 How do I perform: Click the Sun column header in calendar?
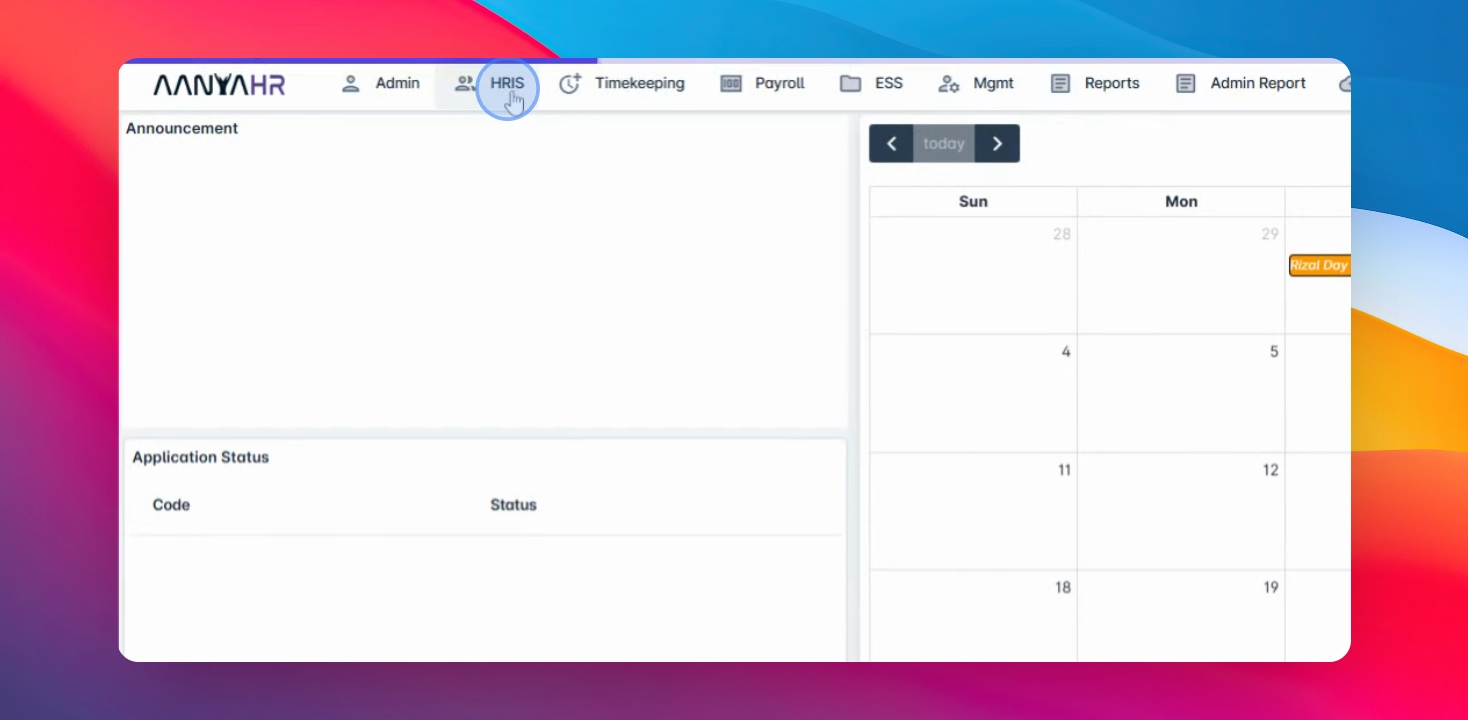(973, 201)
